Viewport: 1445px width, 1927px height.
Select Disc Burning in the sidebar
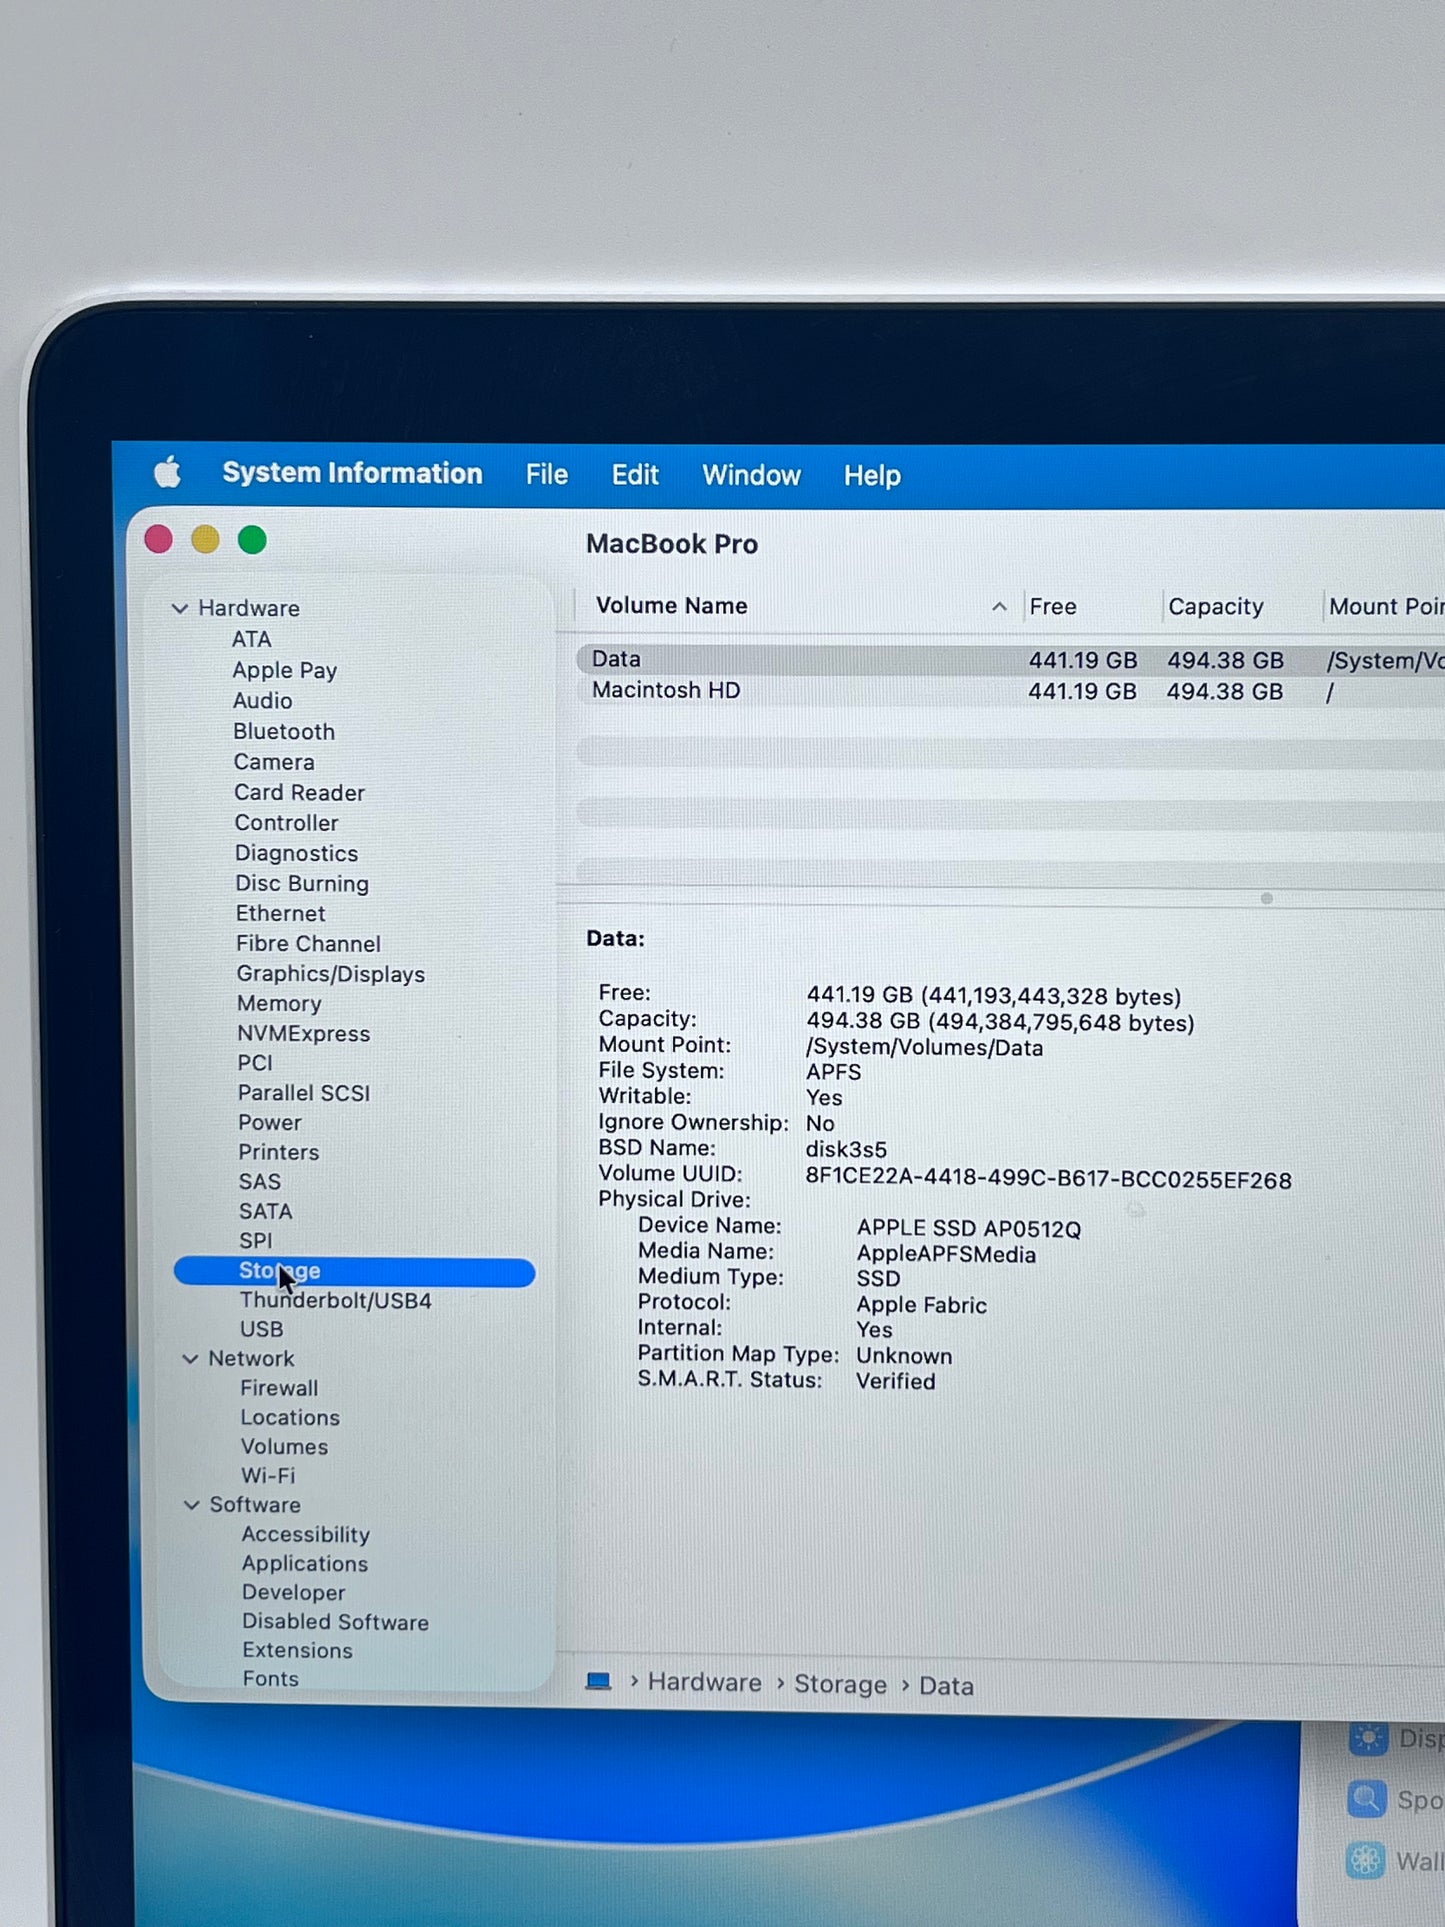302,883
